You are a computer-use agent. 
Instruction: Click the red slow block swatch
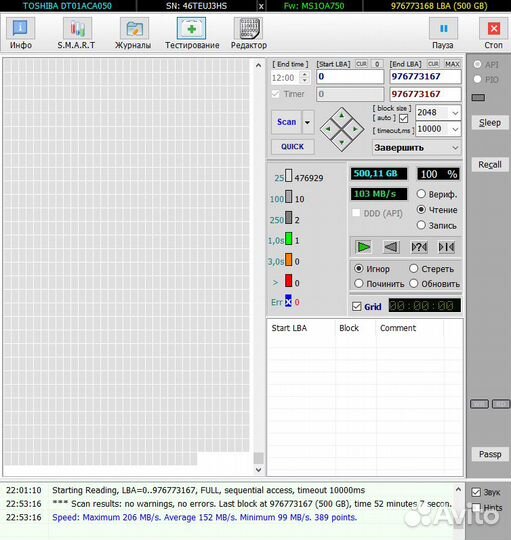pos(289,280)
